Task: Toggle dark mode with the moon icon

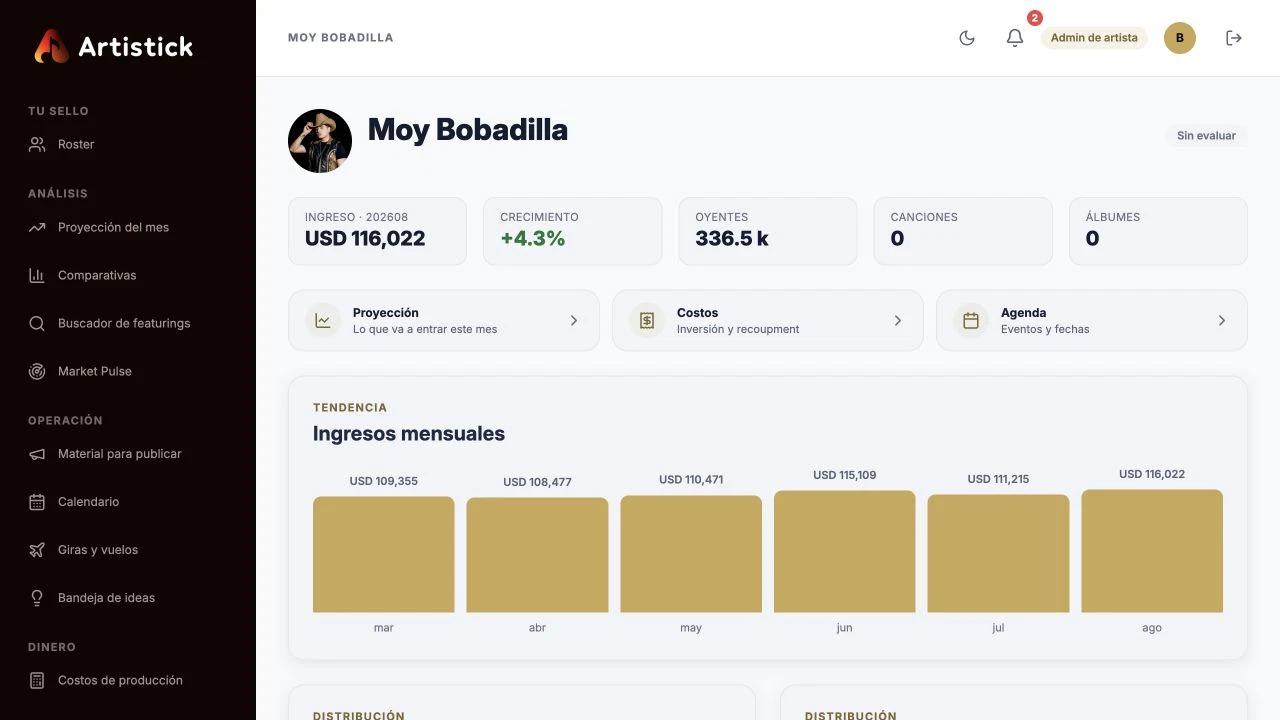Action: click(x=967, y=38)
